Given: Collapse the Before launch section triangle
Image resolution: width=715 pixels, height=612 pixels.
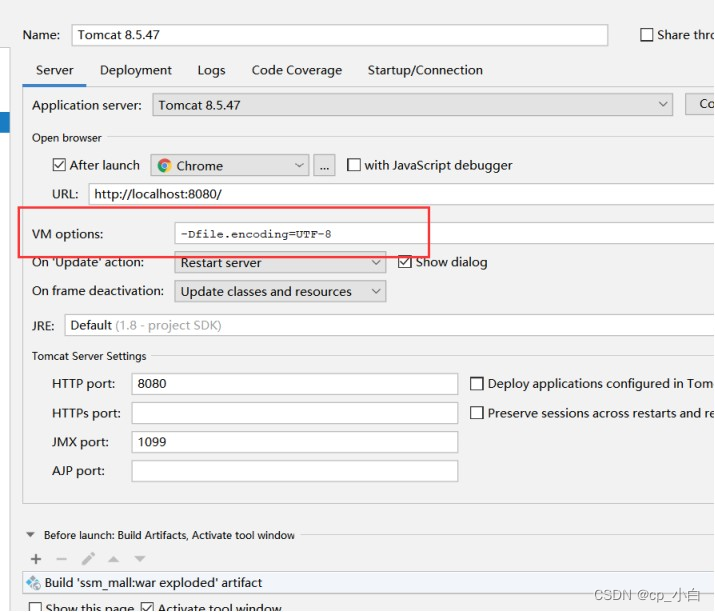Looking at the screenshot, I should (31, 534).
